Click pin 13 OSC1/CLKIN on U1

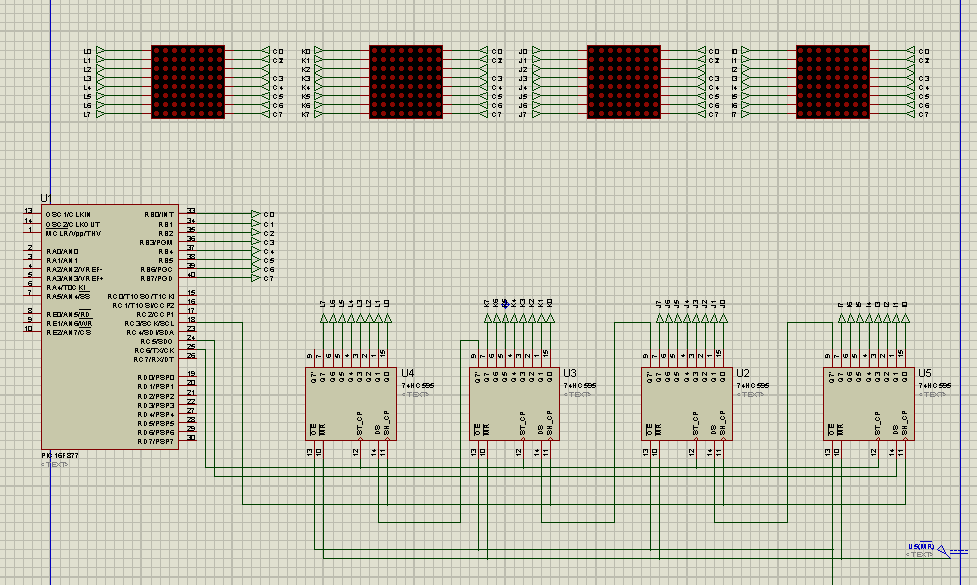pos(32,214)
